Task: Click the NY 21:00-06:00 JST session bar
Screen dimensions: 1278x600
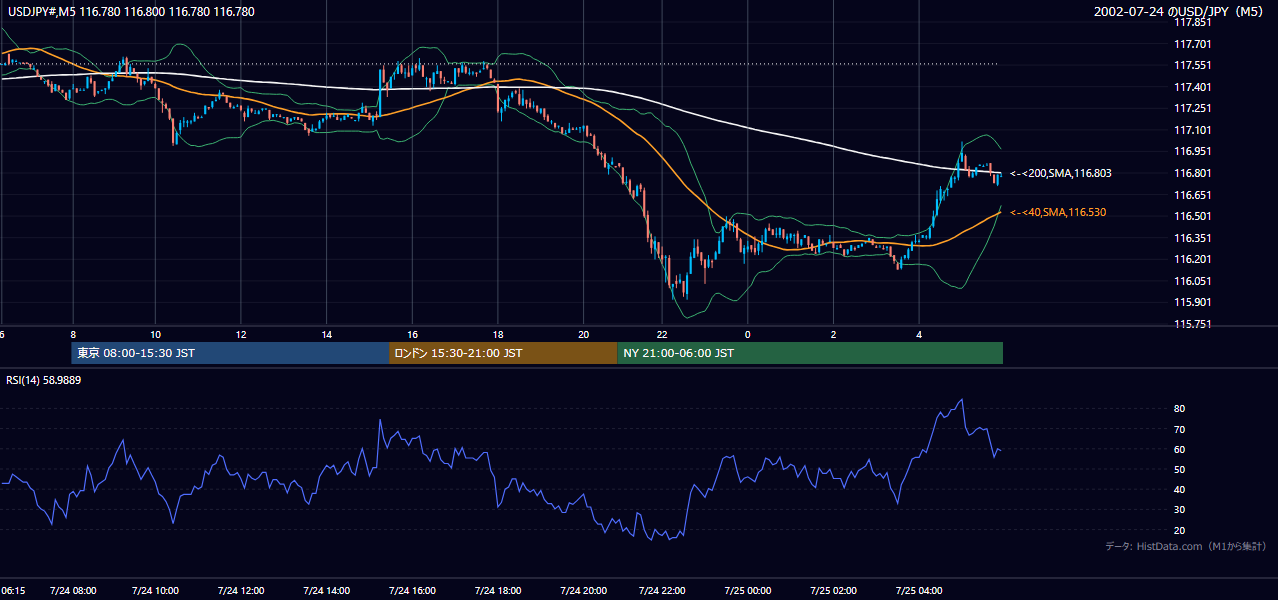Action: [810, 353]
